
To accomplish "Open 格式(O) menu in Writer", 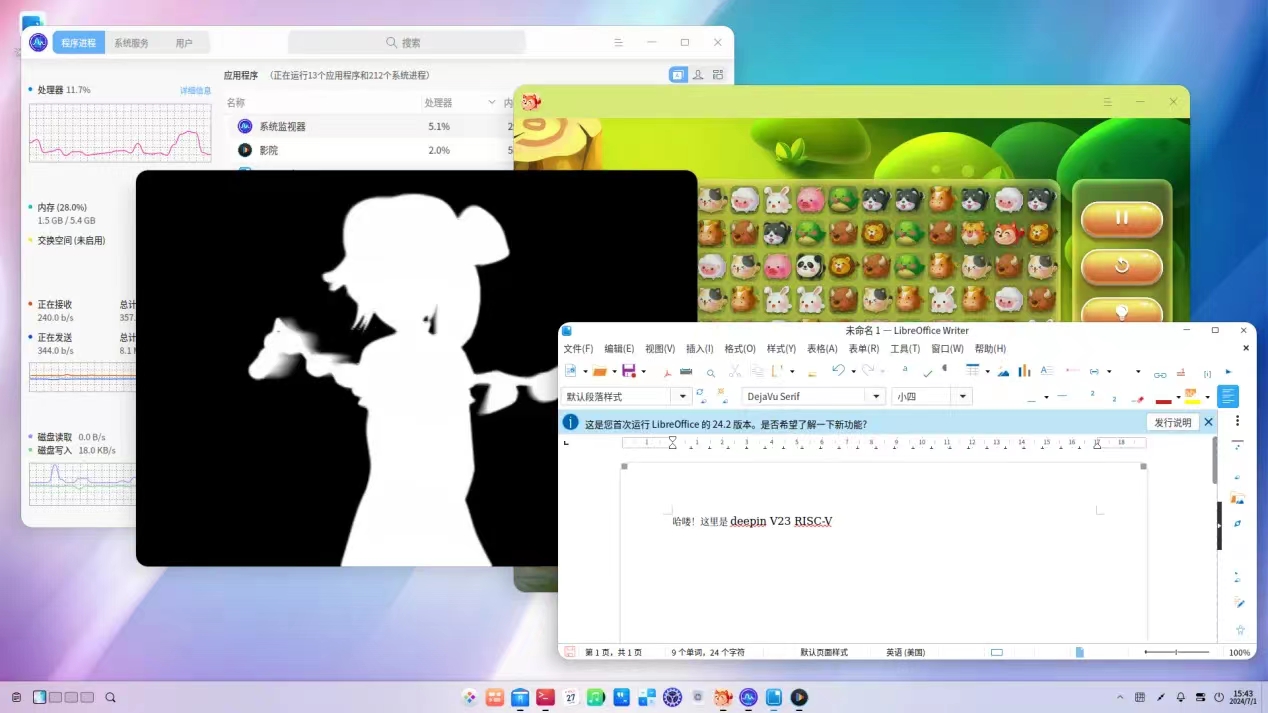I will click(740, 349).
